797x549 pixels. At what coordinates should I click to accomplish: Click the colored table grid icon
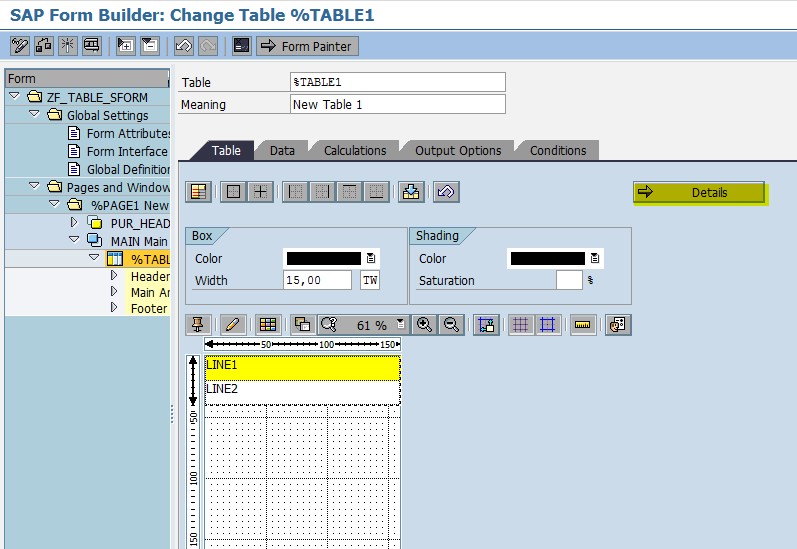pos(267,324)
